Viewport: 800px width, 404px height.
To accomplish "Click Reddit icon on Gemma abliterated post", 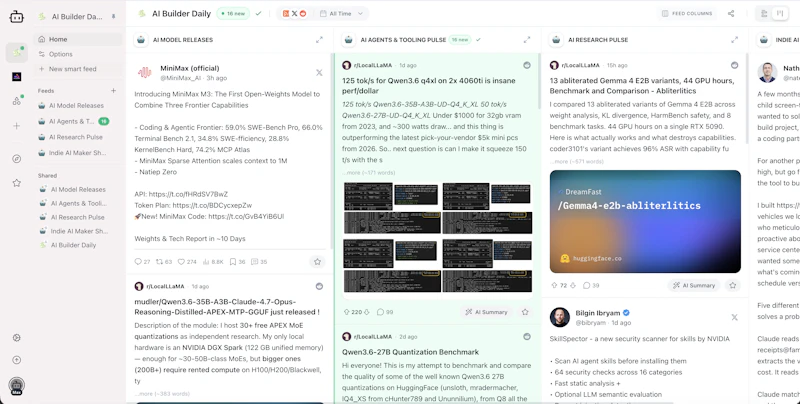I will [x=734, y=65].
